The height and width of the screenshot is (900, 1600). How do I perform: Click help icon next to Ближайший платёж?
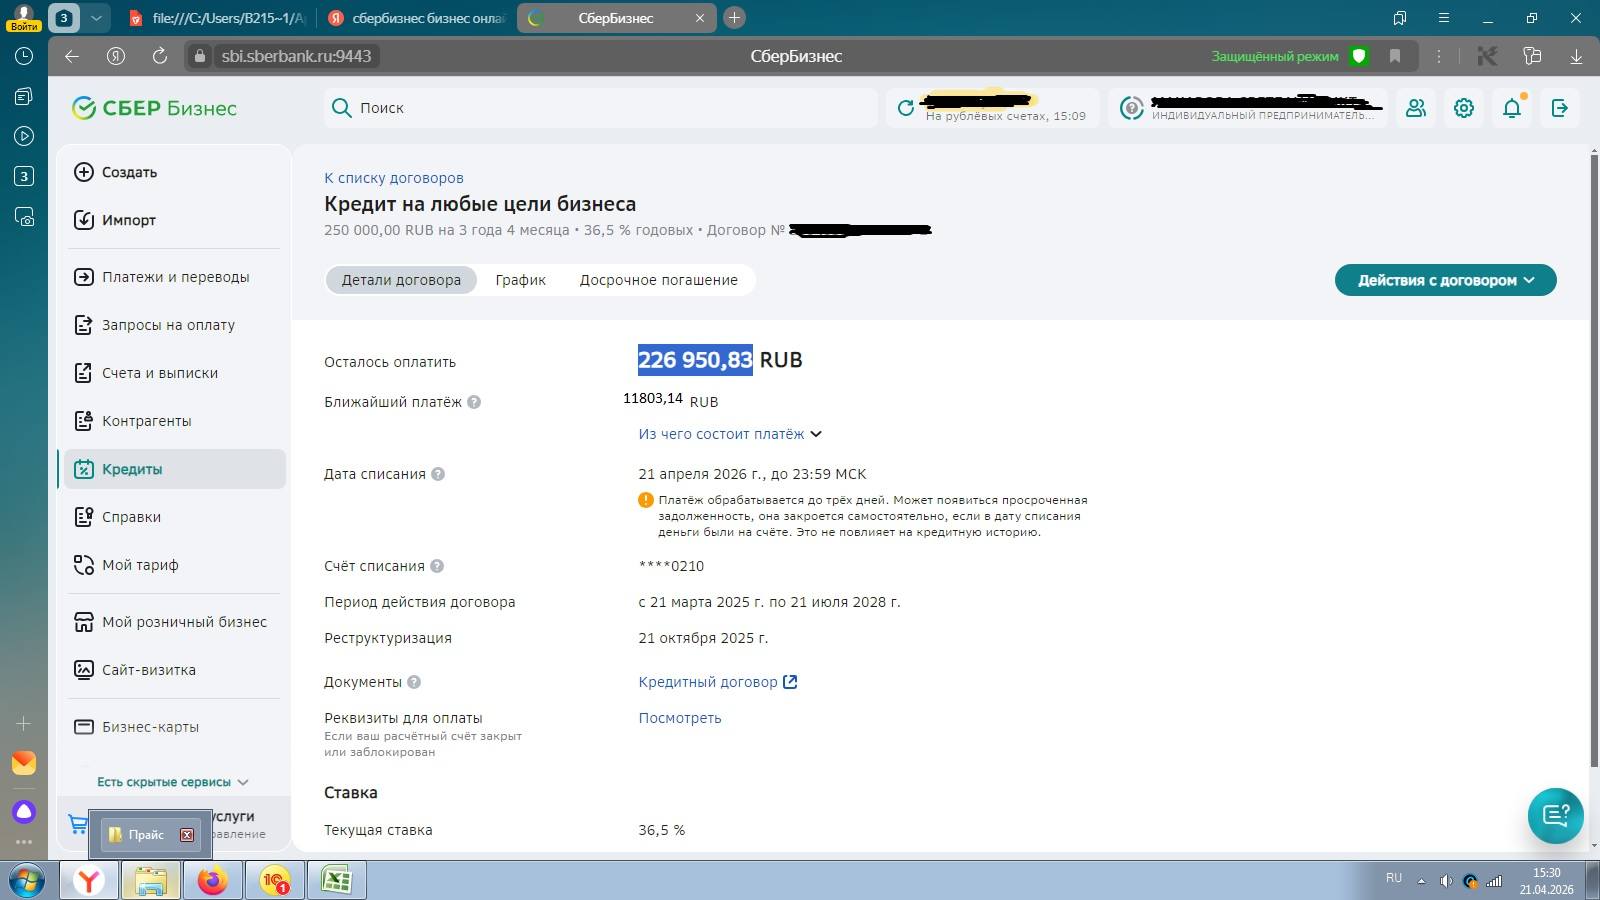[x=474, y=402]
